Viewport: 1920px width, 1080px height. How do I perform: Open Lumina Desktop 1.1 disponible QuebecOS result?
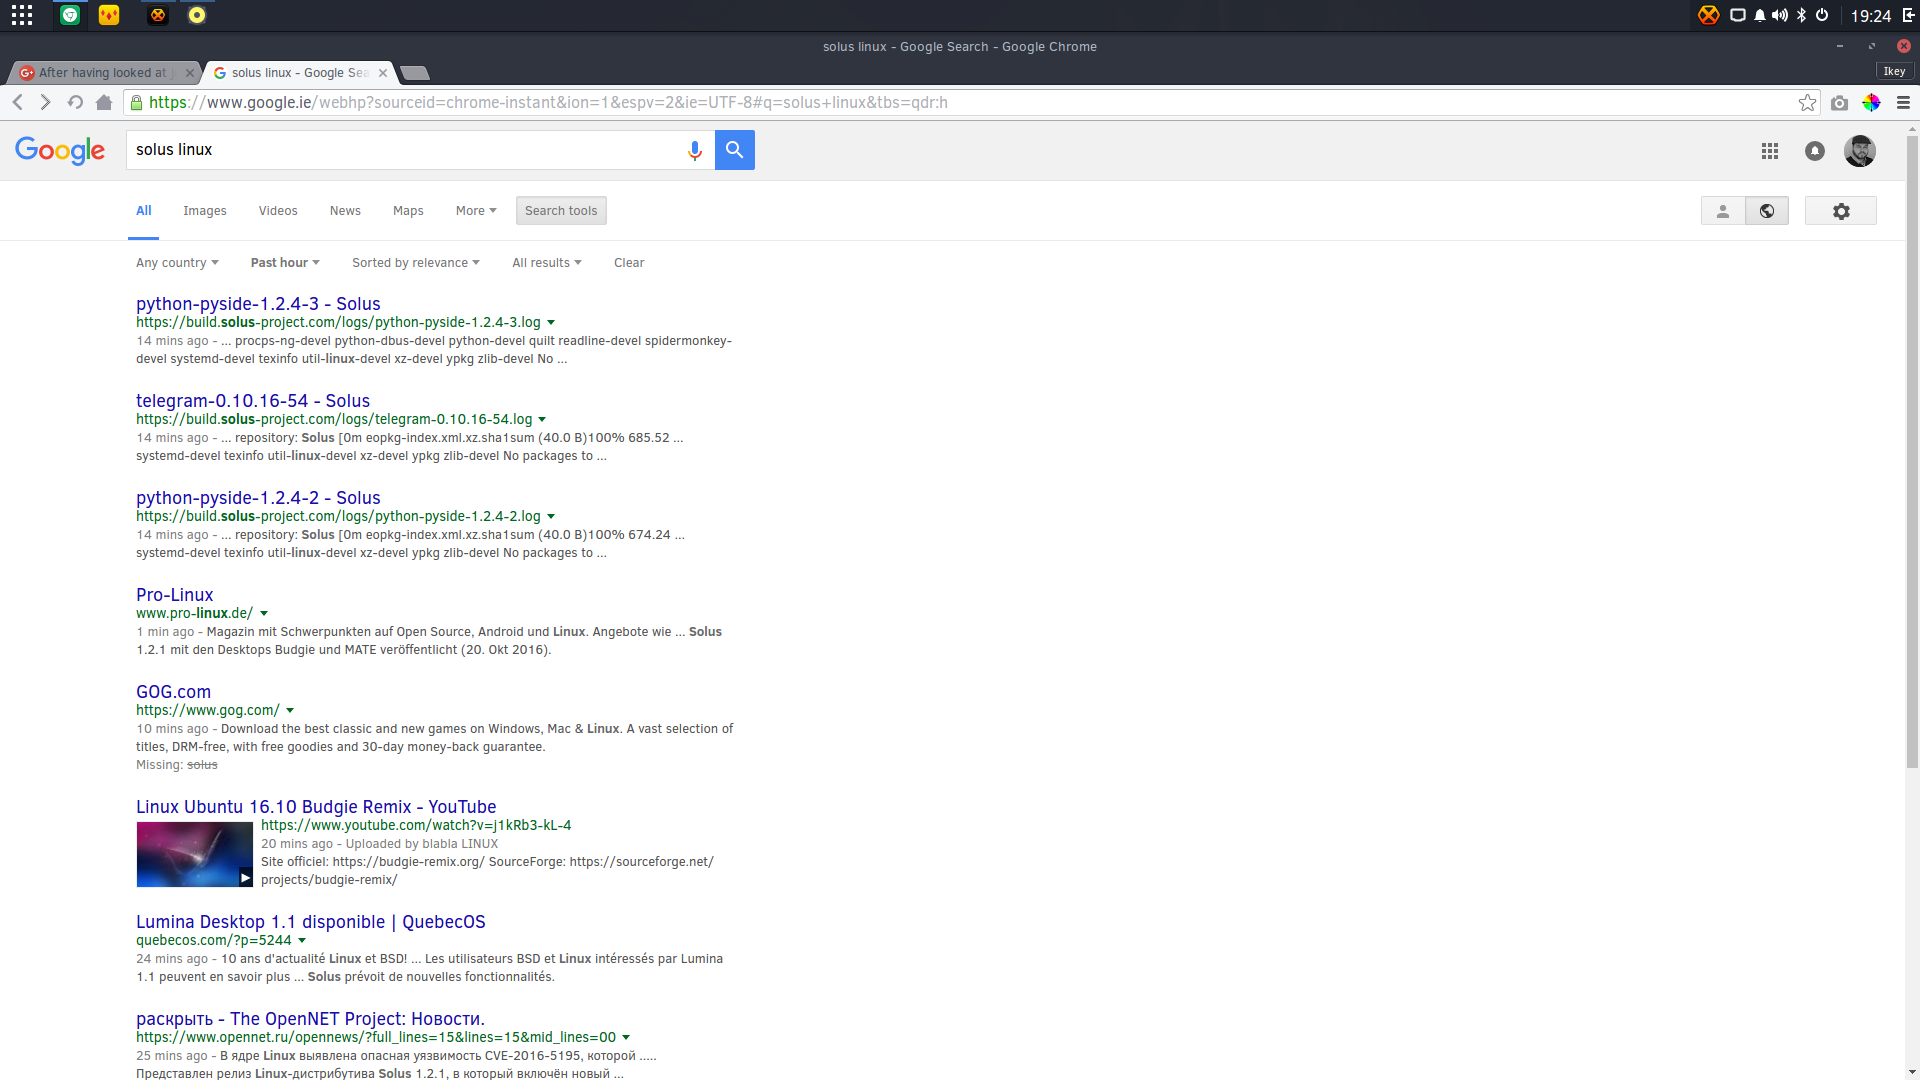pyautogui.click(x=311, y=922)
